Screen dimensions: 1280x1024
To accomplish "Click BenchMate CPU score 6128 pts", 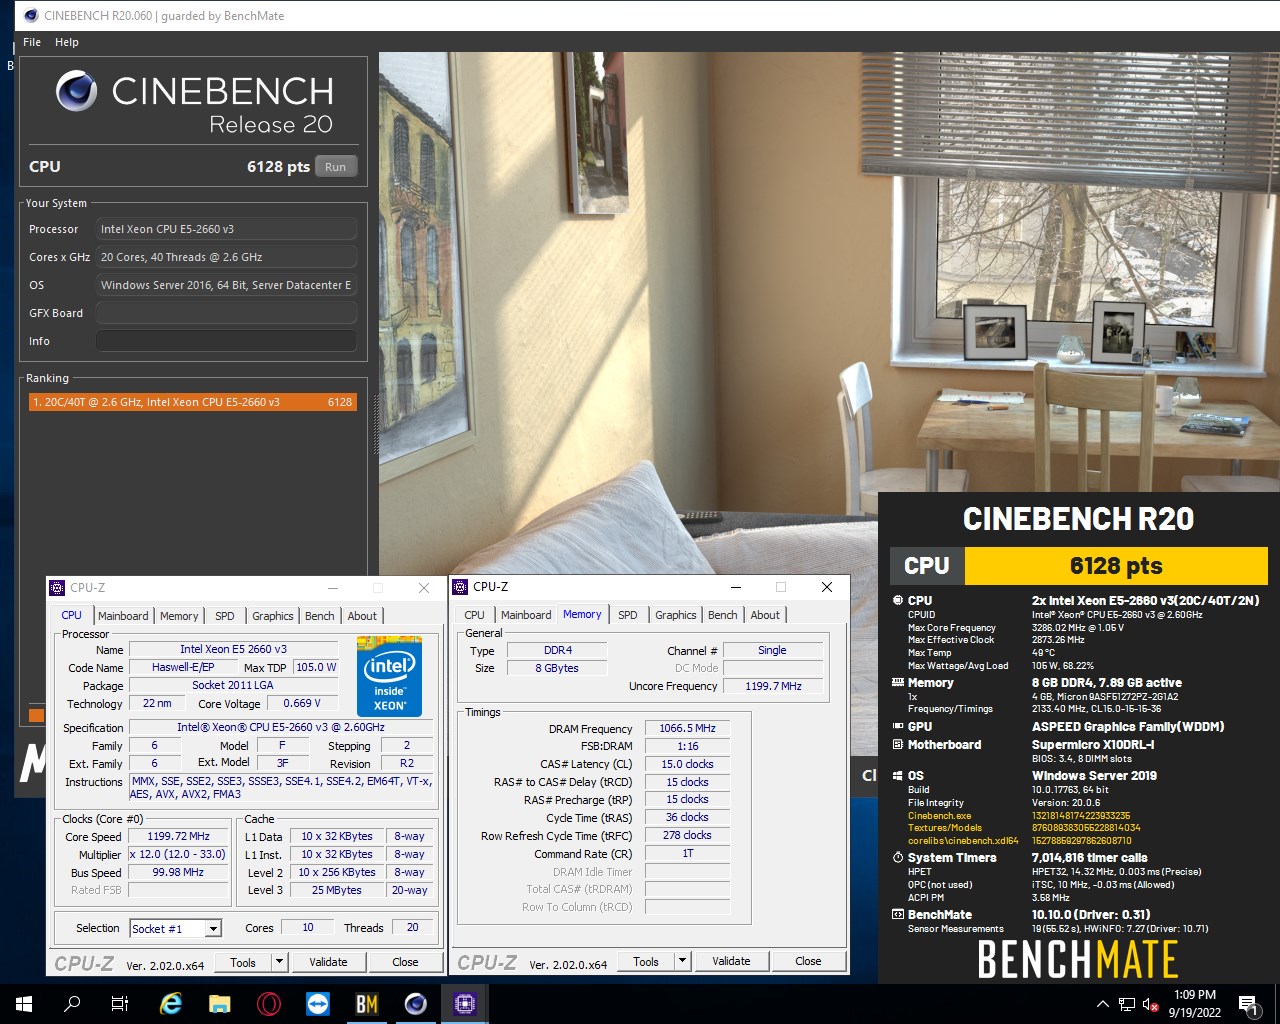I will tap(1116, 566).
